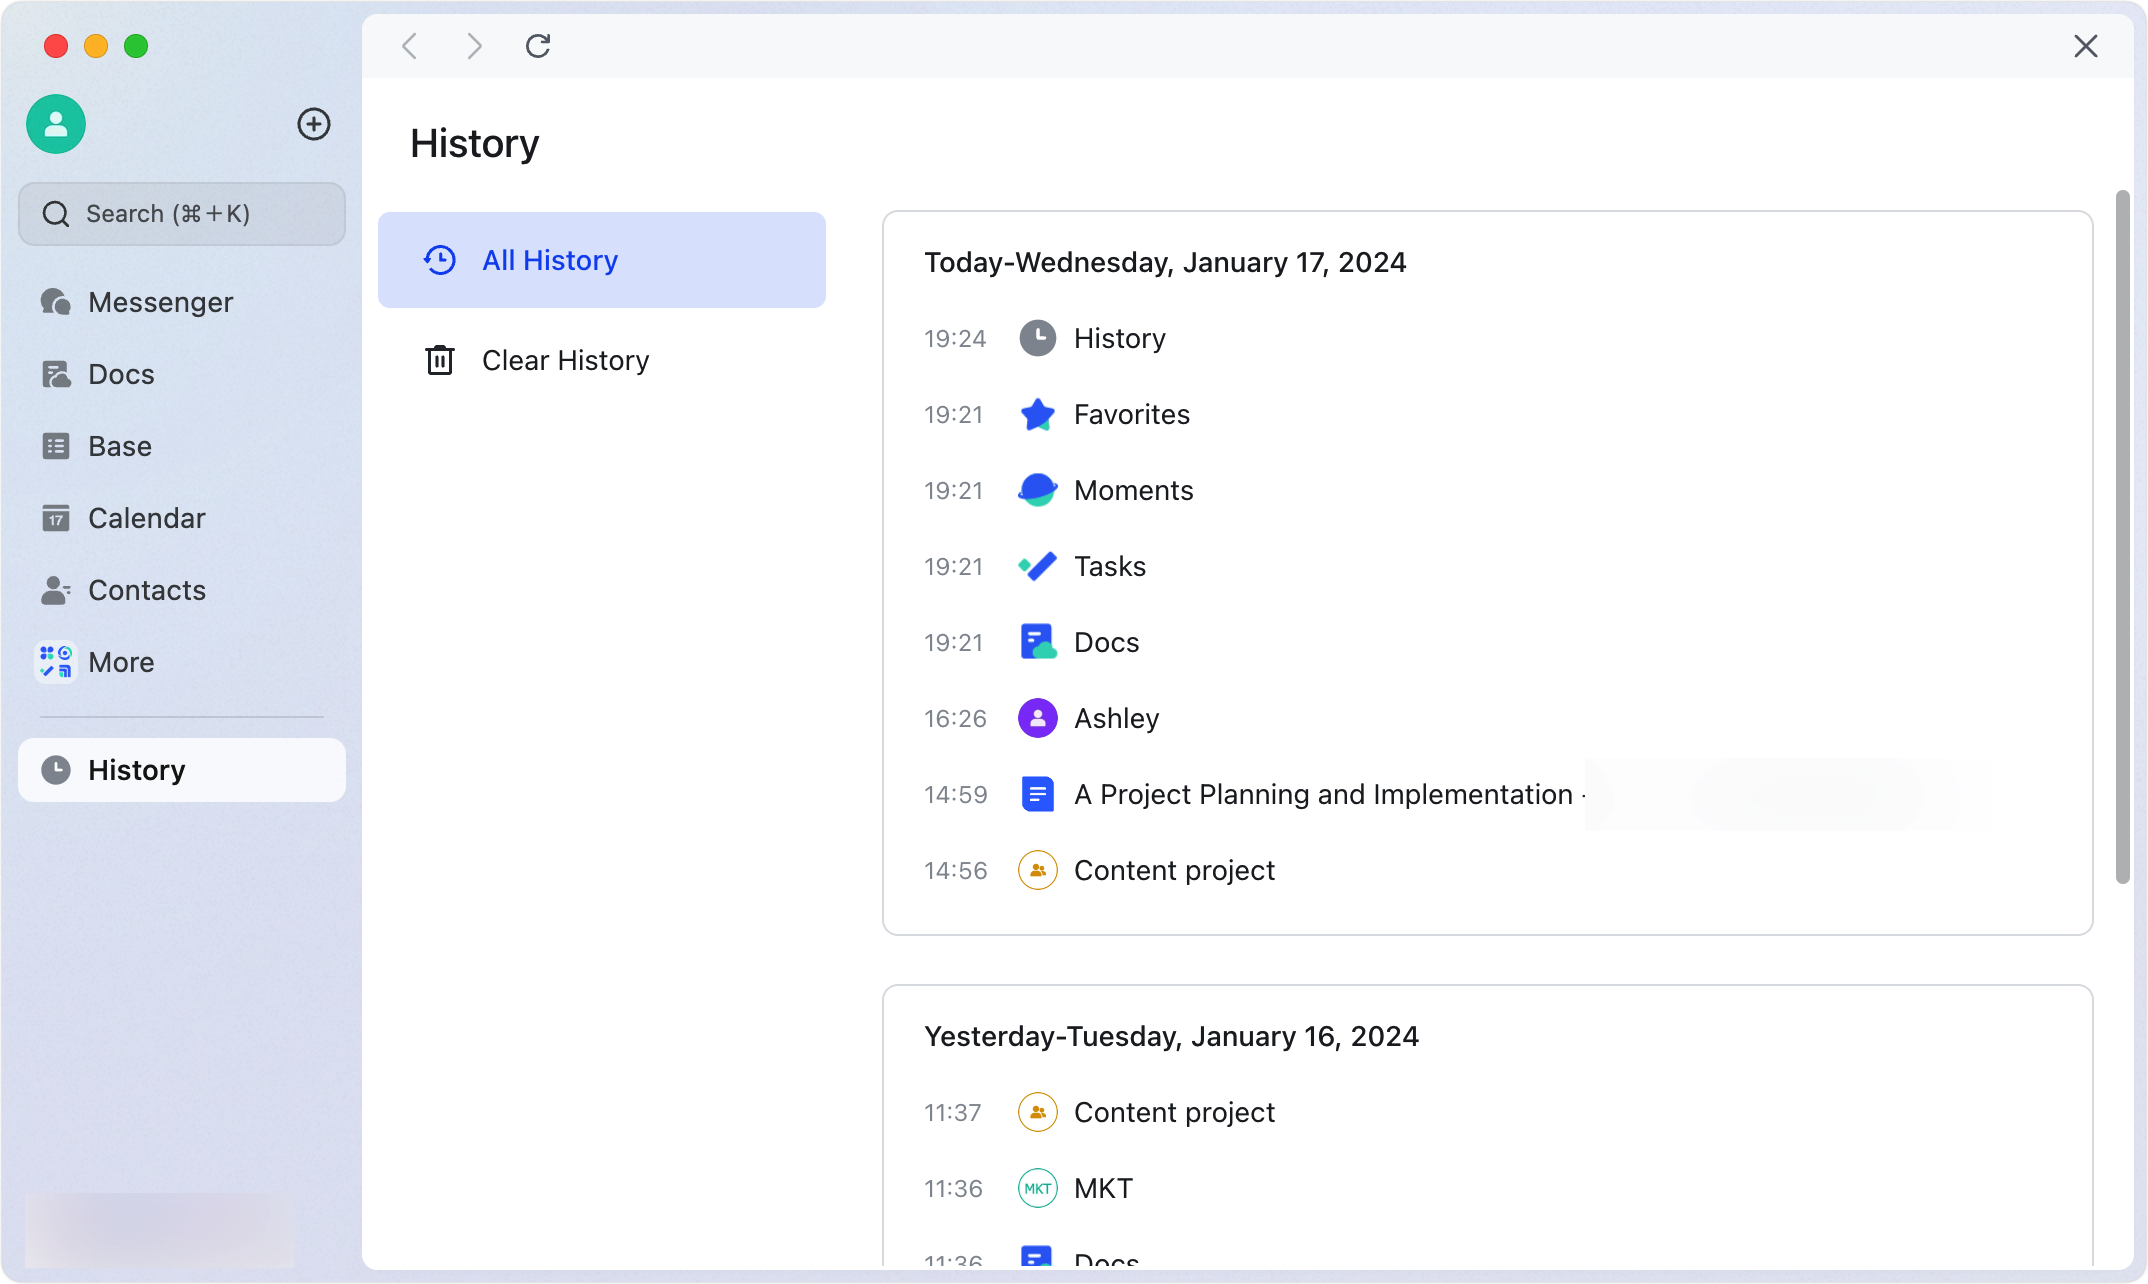Open the More apps panel
Screen dimensions: 2148x1284
(x=120, y=662)
